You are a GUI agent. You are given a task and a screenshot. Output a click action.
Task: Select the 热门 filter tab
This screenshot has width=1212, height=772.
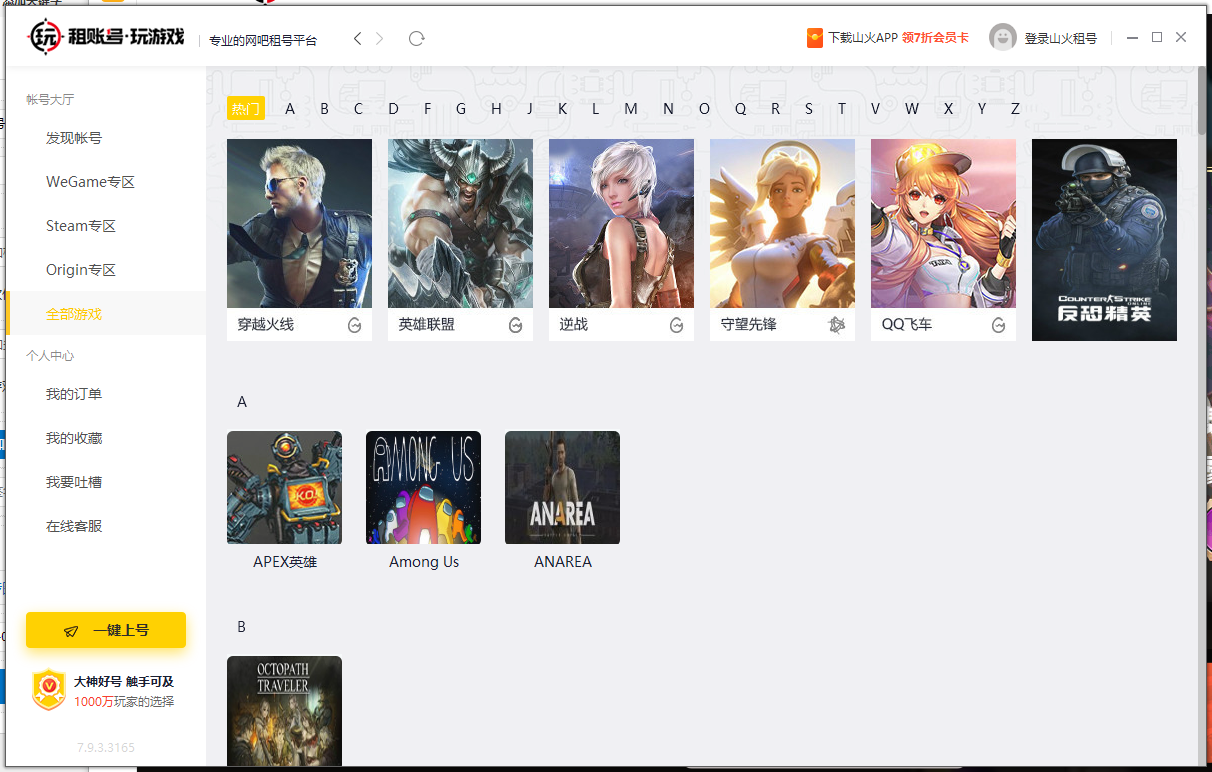click(x=246, y=109)
